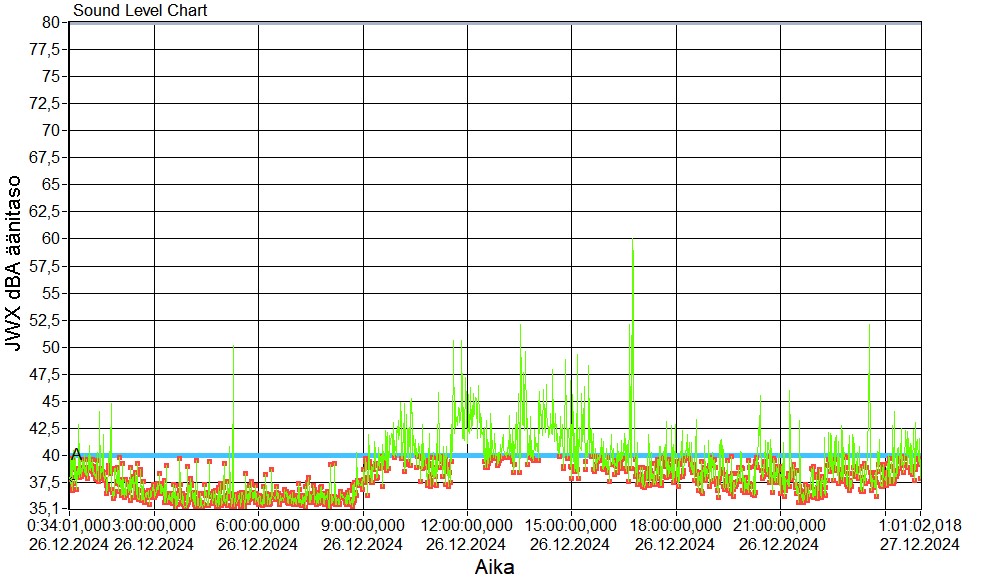Click the 1:01:02,018 end time label
This screenshot has height=588, width=990.
(919, 524)
